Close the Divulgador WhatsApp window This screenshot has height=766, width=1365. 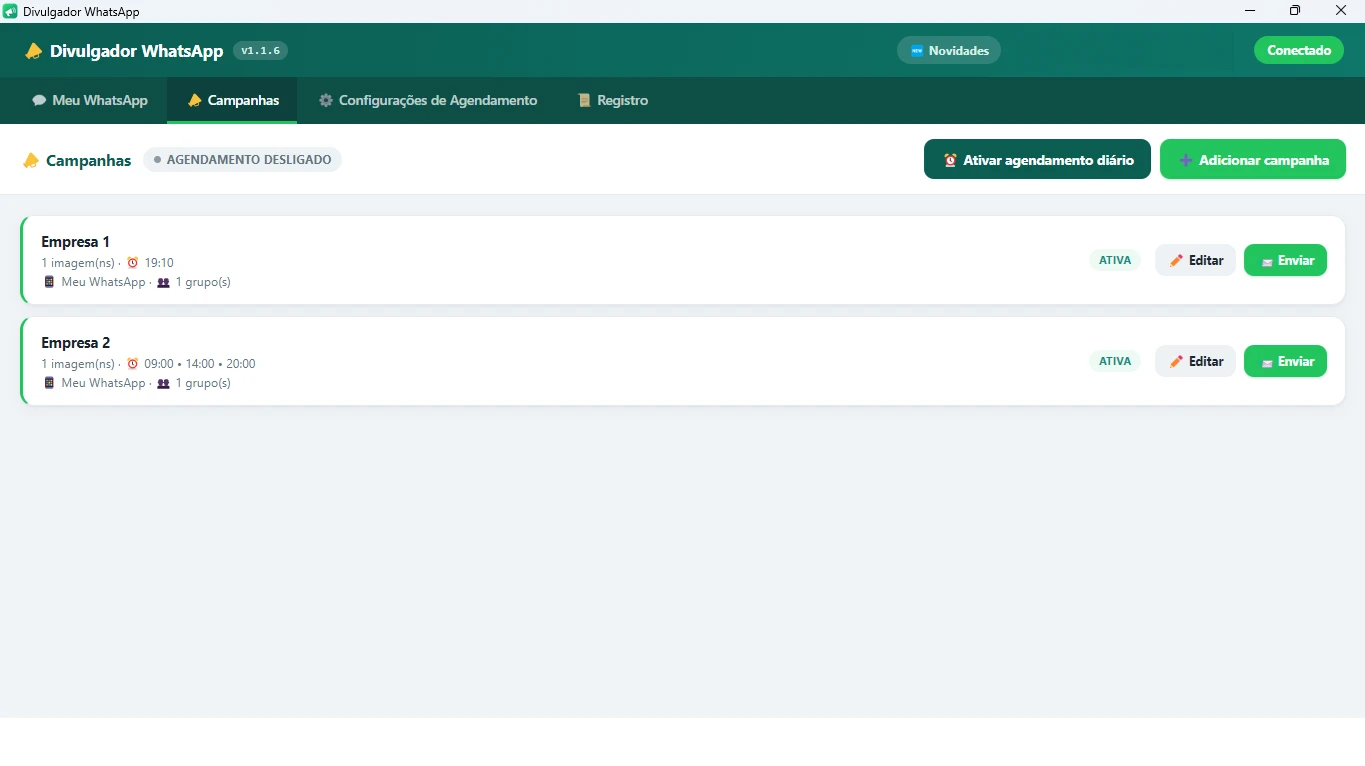(x=1341, y=11)
